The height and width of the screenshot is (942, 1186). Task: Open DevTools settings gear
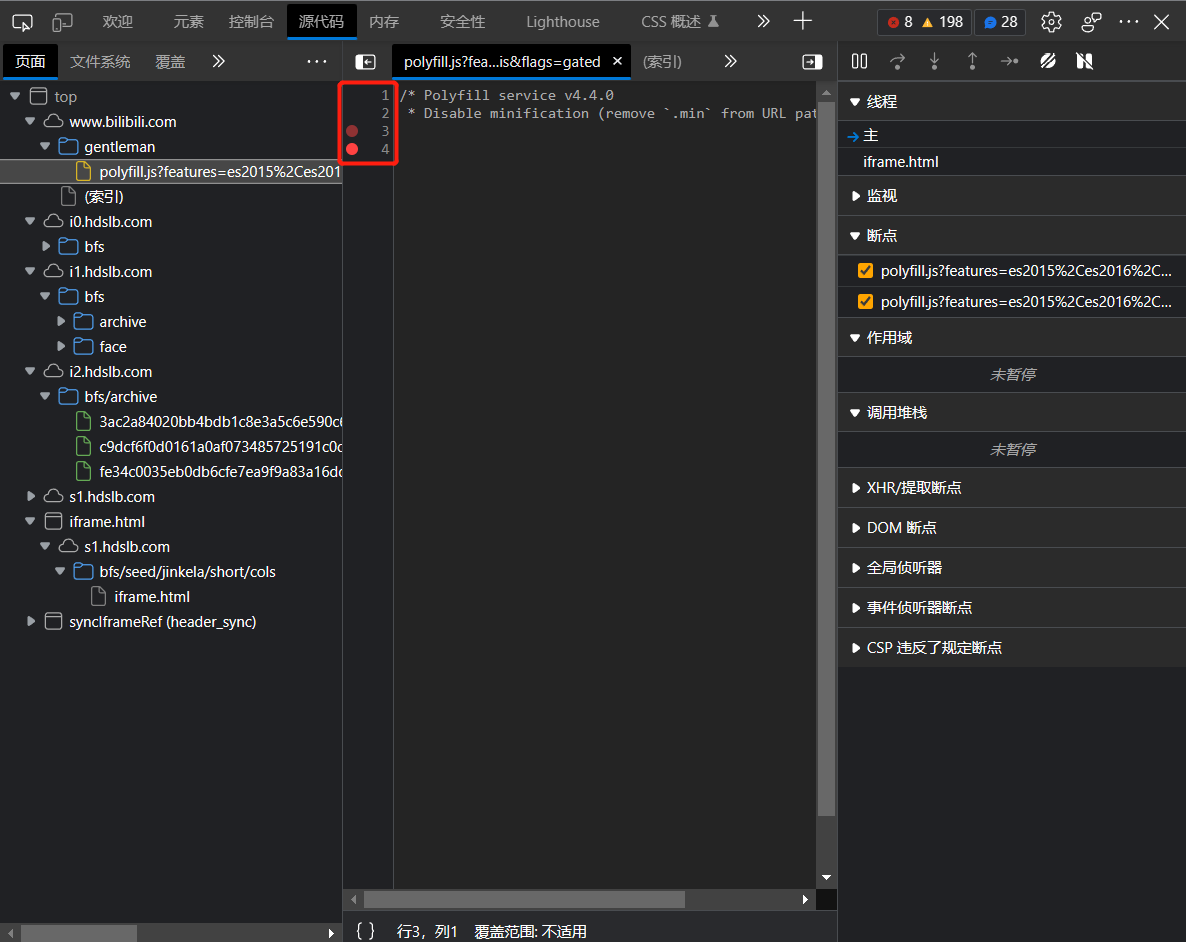pyautogui.click(x=1051, y=22)
